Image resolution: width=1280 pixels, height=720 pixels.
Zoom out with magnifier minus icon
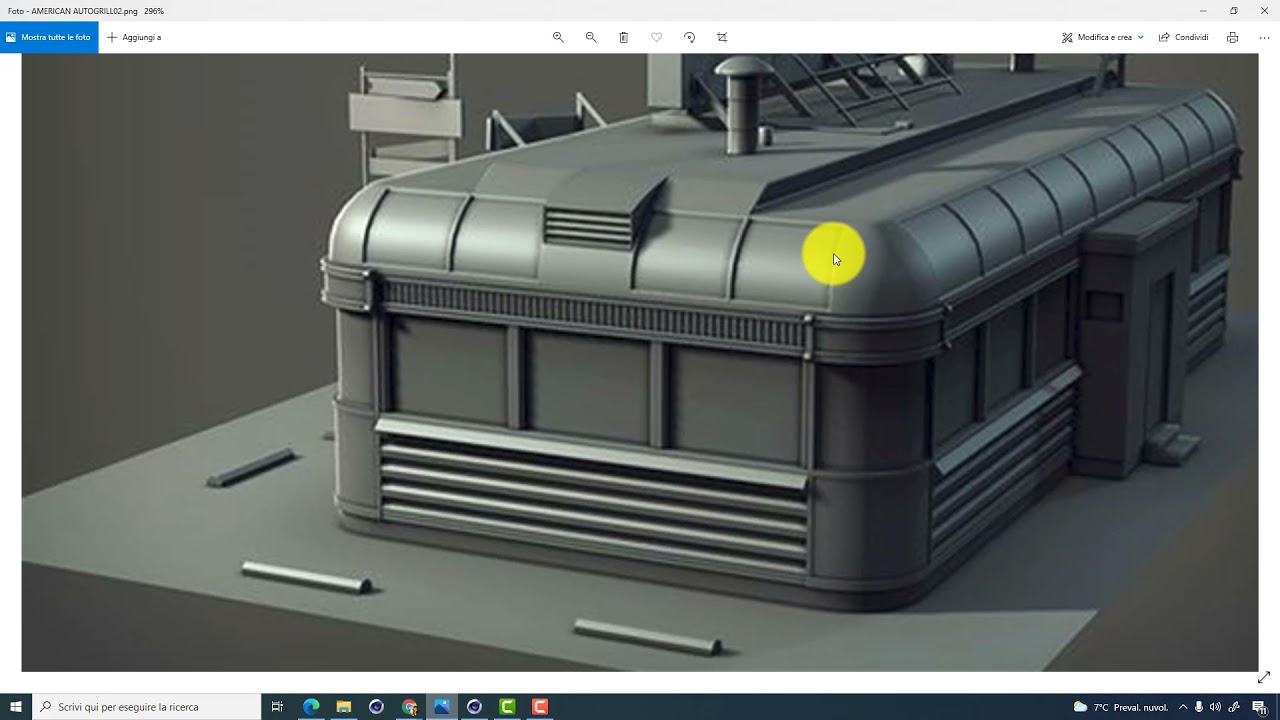pyautogui.click(x=591, y=37)
